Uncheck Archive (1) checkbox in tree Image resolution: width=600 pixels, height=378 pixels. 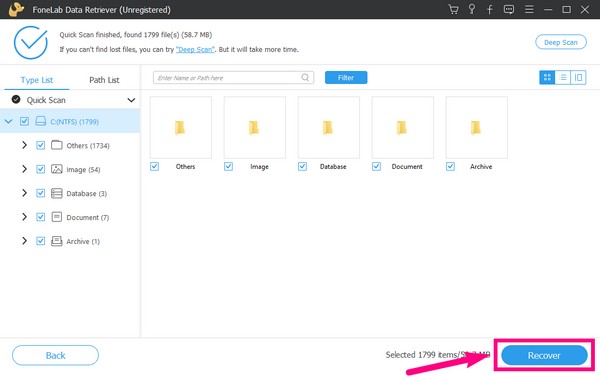click(40, 241)
